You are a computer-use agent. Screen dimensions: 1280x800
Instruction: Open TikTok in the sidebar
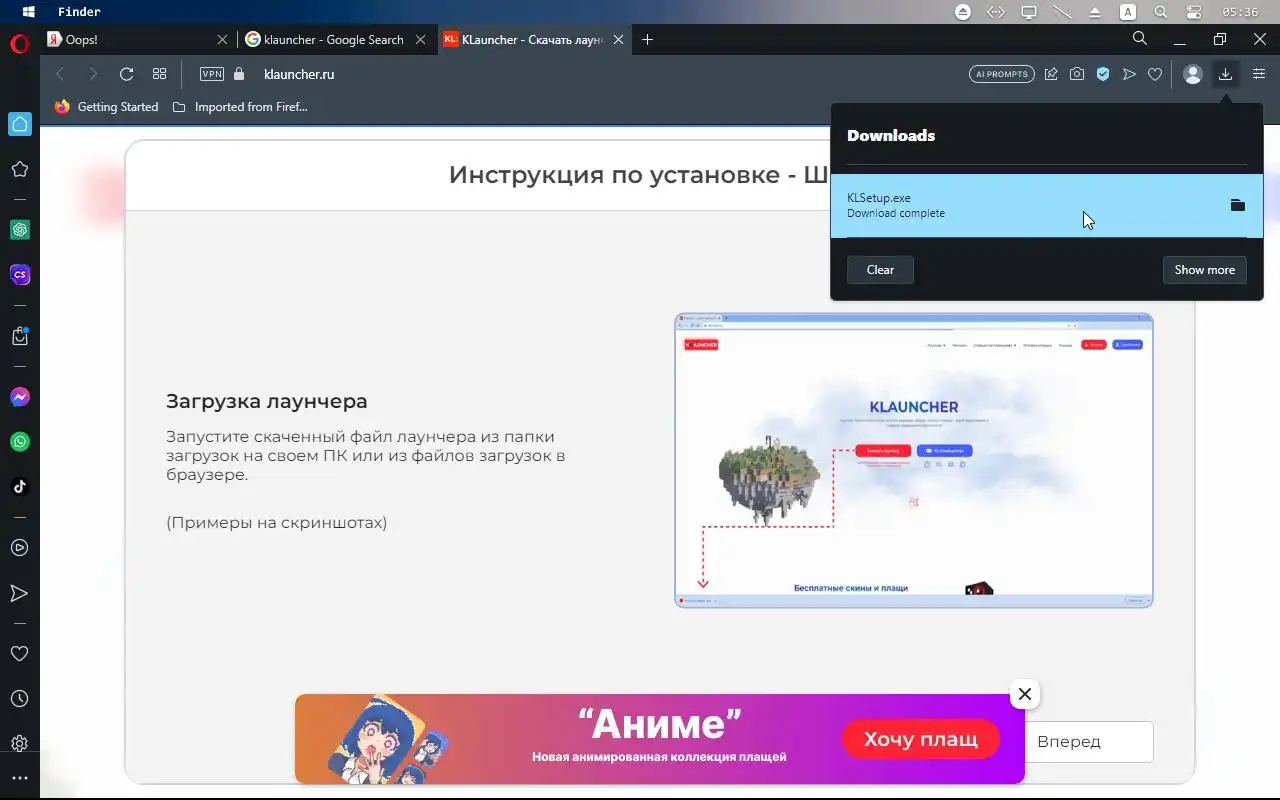click(x=19, y=487)
